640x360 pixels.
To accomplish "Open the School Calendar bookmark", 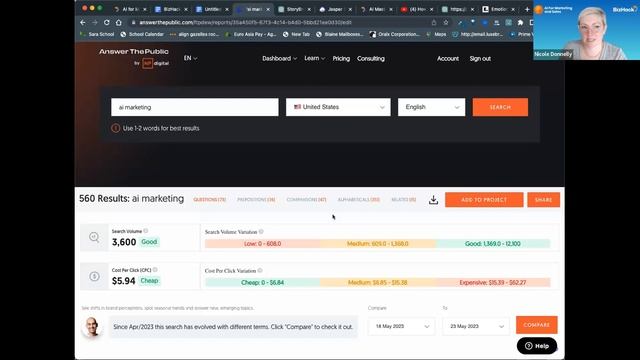I will click(x=142, y=34).
